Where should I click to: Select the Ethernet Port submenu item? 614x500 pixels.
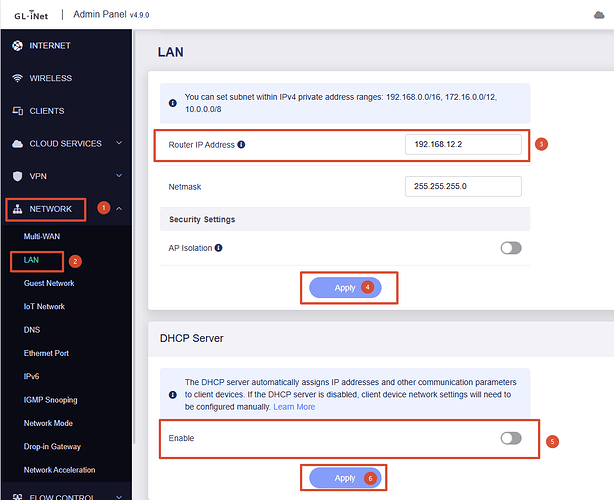(46, 353)
